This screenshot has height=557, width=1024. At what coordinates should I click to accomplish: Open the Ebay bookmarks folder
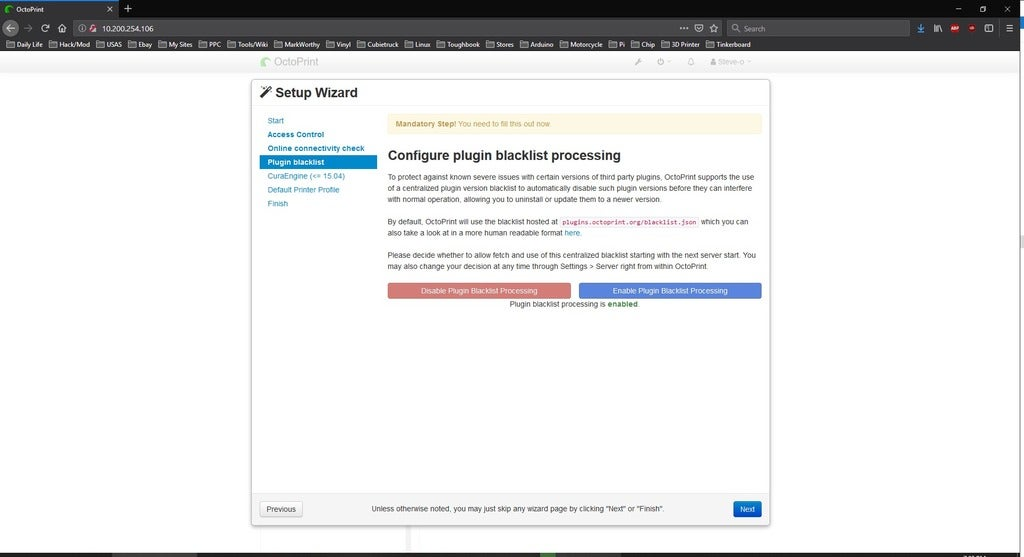pos(140,44)
